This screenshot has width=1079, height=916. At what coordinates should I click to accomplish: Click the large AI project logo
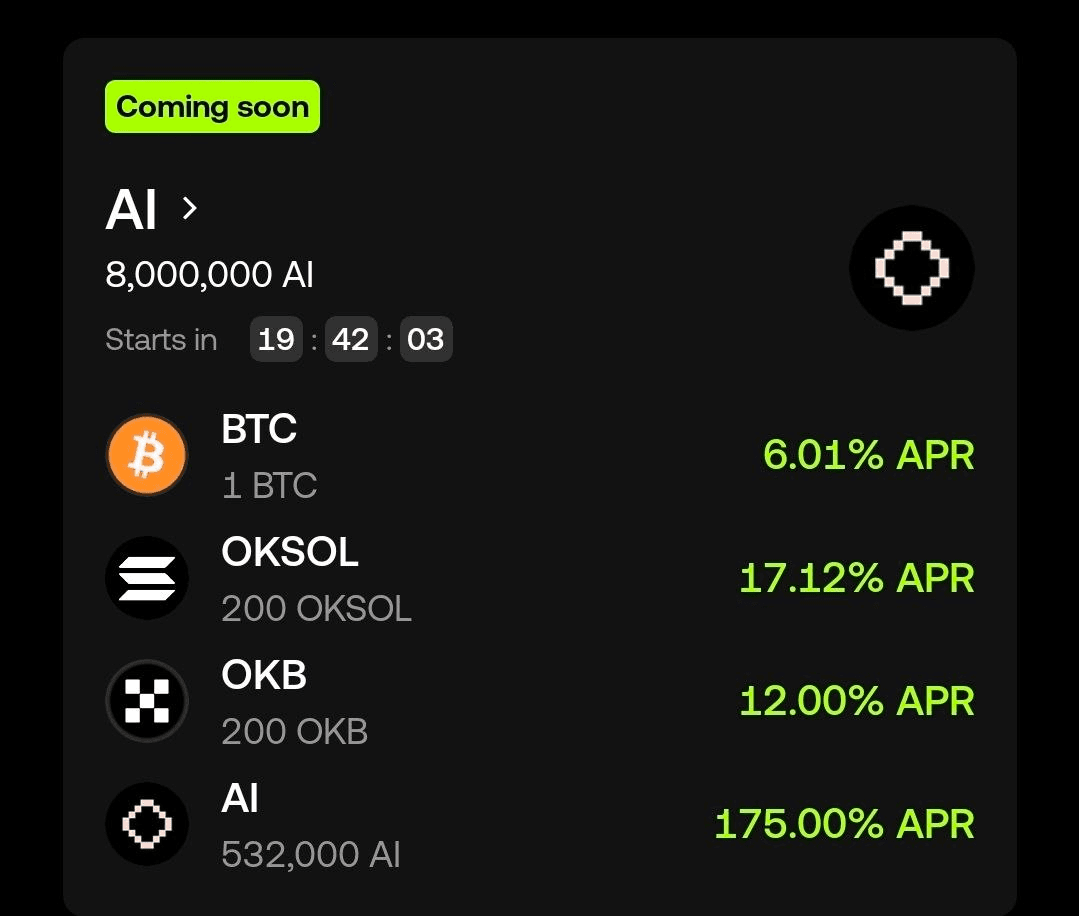[912, 268]
